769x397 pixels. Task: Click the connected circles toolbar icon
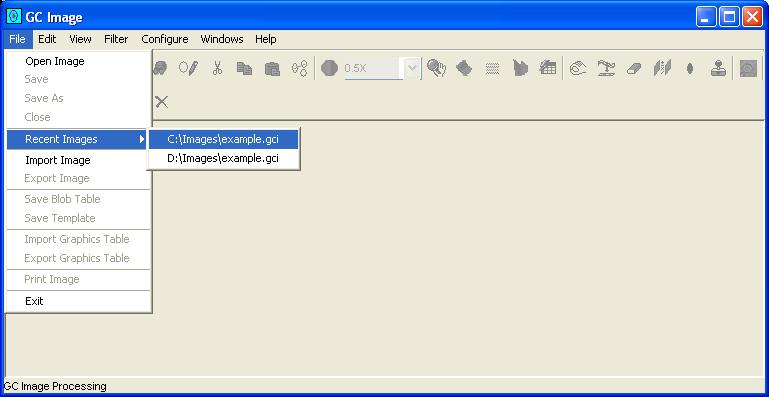(x=300, y=68)
